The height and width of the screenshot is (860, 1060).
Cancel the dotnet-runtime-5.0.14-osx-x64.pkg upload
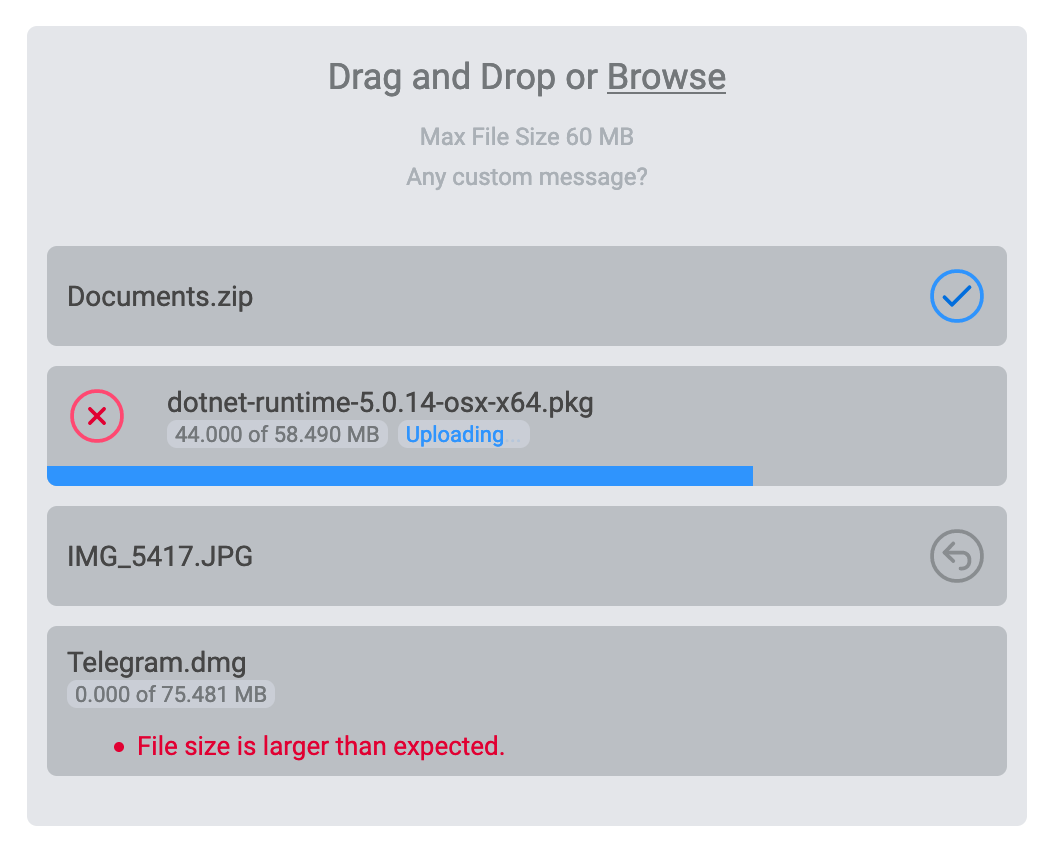[97, 416]
